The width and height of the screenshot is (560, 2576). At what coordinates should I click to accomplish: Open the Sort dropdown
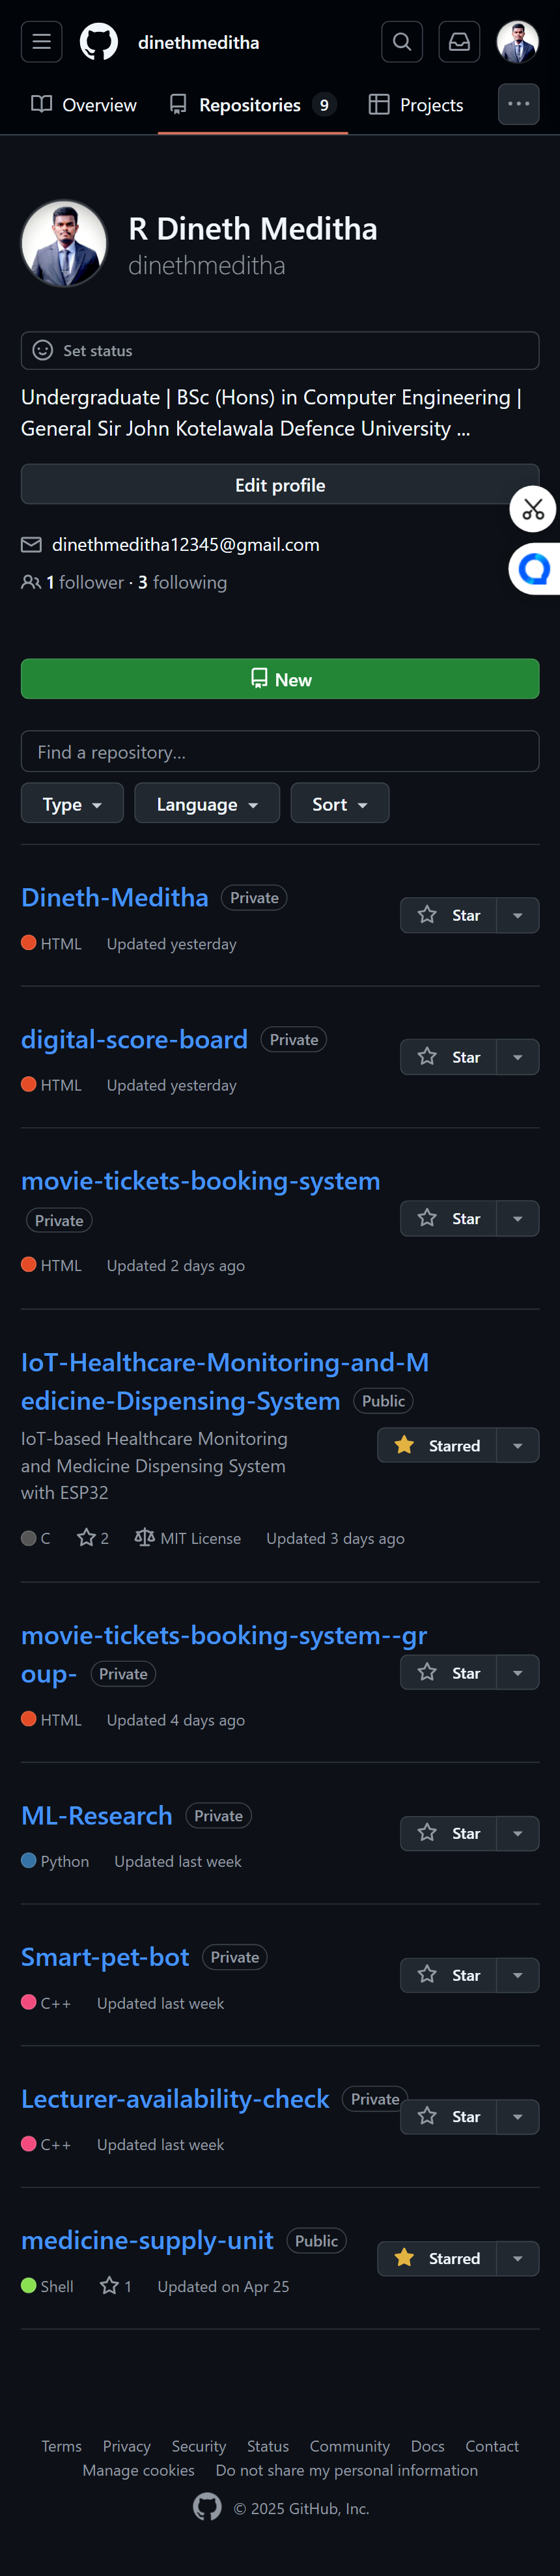pyautogui.click(x=339, y=803)
